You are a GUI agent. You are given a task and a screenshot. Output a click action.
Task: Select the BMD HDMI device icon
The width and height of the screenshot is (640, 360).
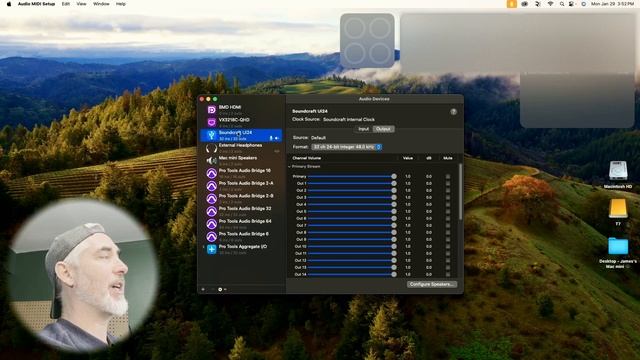(x=211, y=110)
